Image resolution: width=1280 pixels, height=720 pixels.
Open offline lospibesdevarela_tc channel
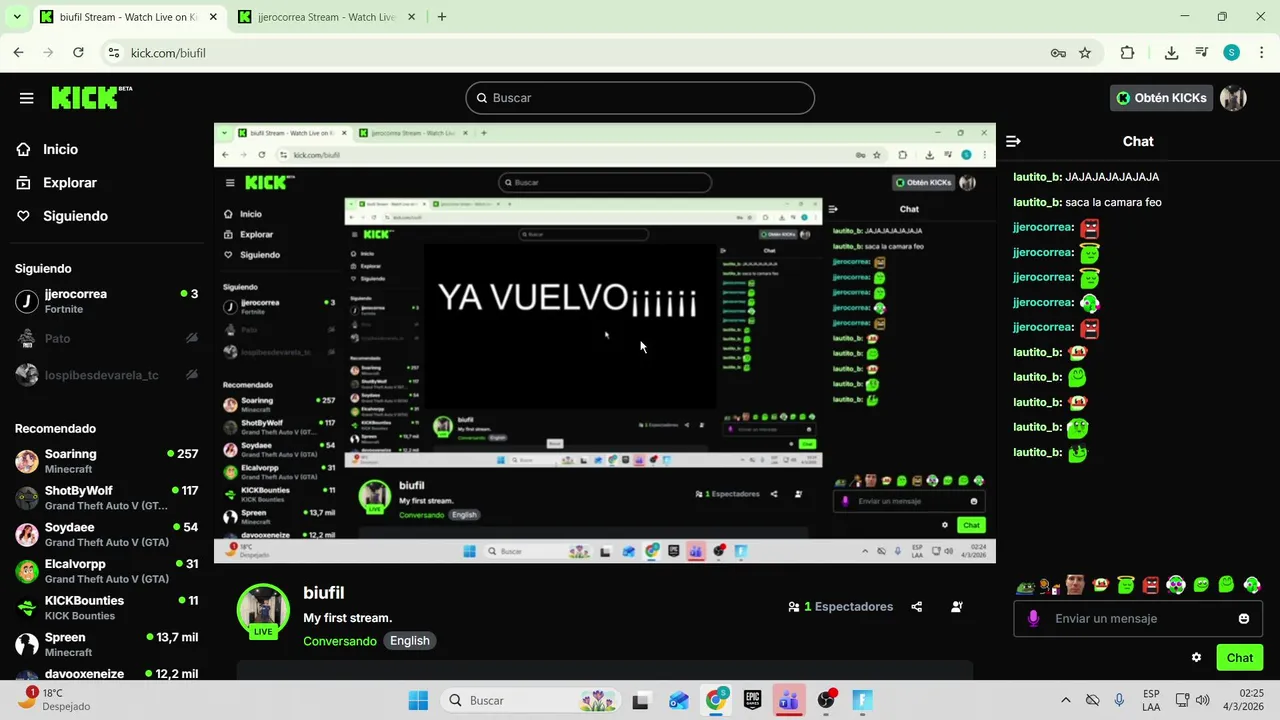(106, 375)
